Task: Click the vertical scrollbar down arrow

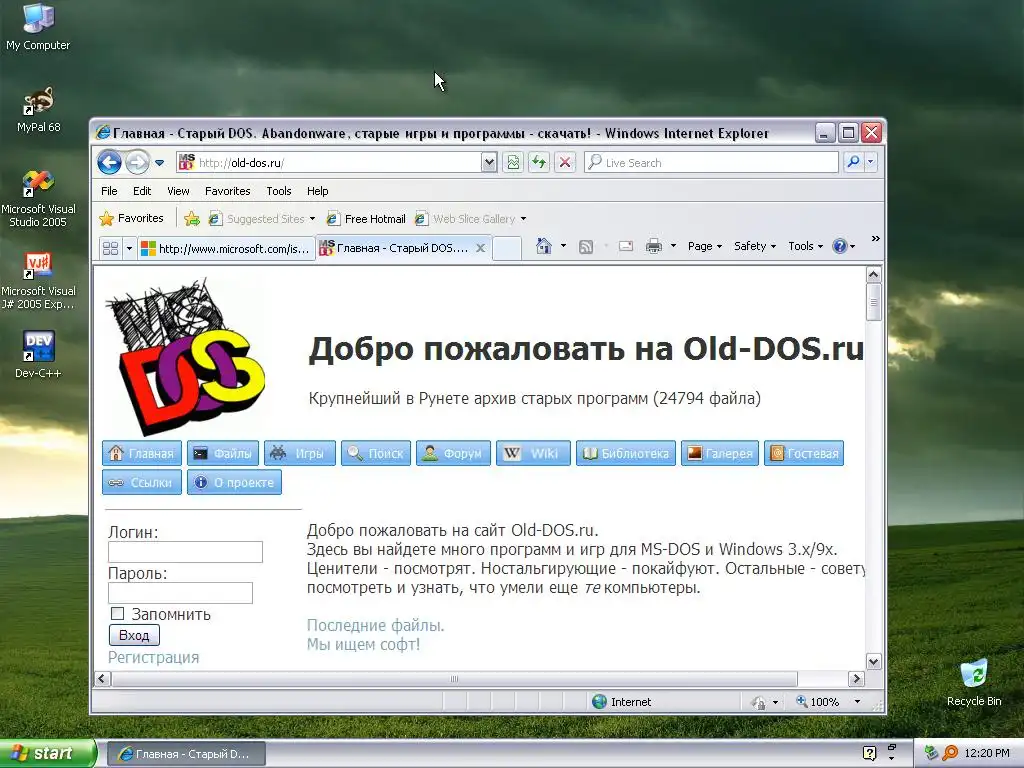Action: pos(873,662)
